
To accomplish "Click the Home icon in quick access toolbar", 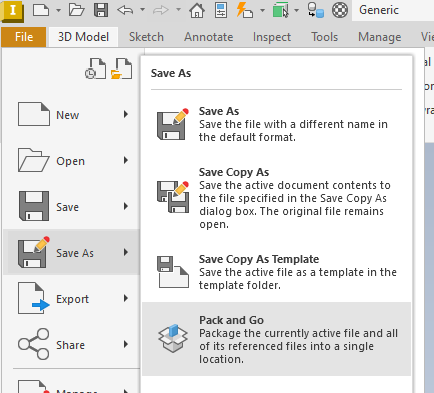I will click(197, 10).
